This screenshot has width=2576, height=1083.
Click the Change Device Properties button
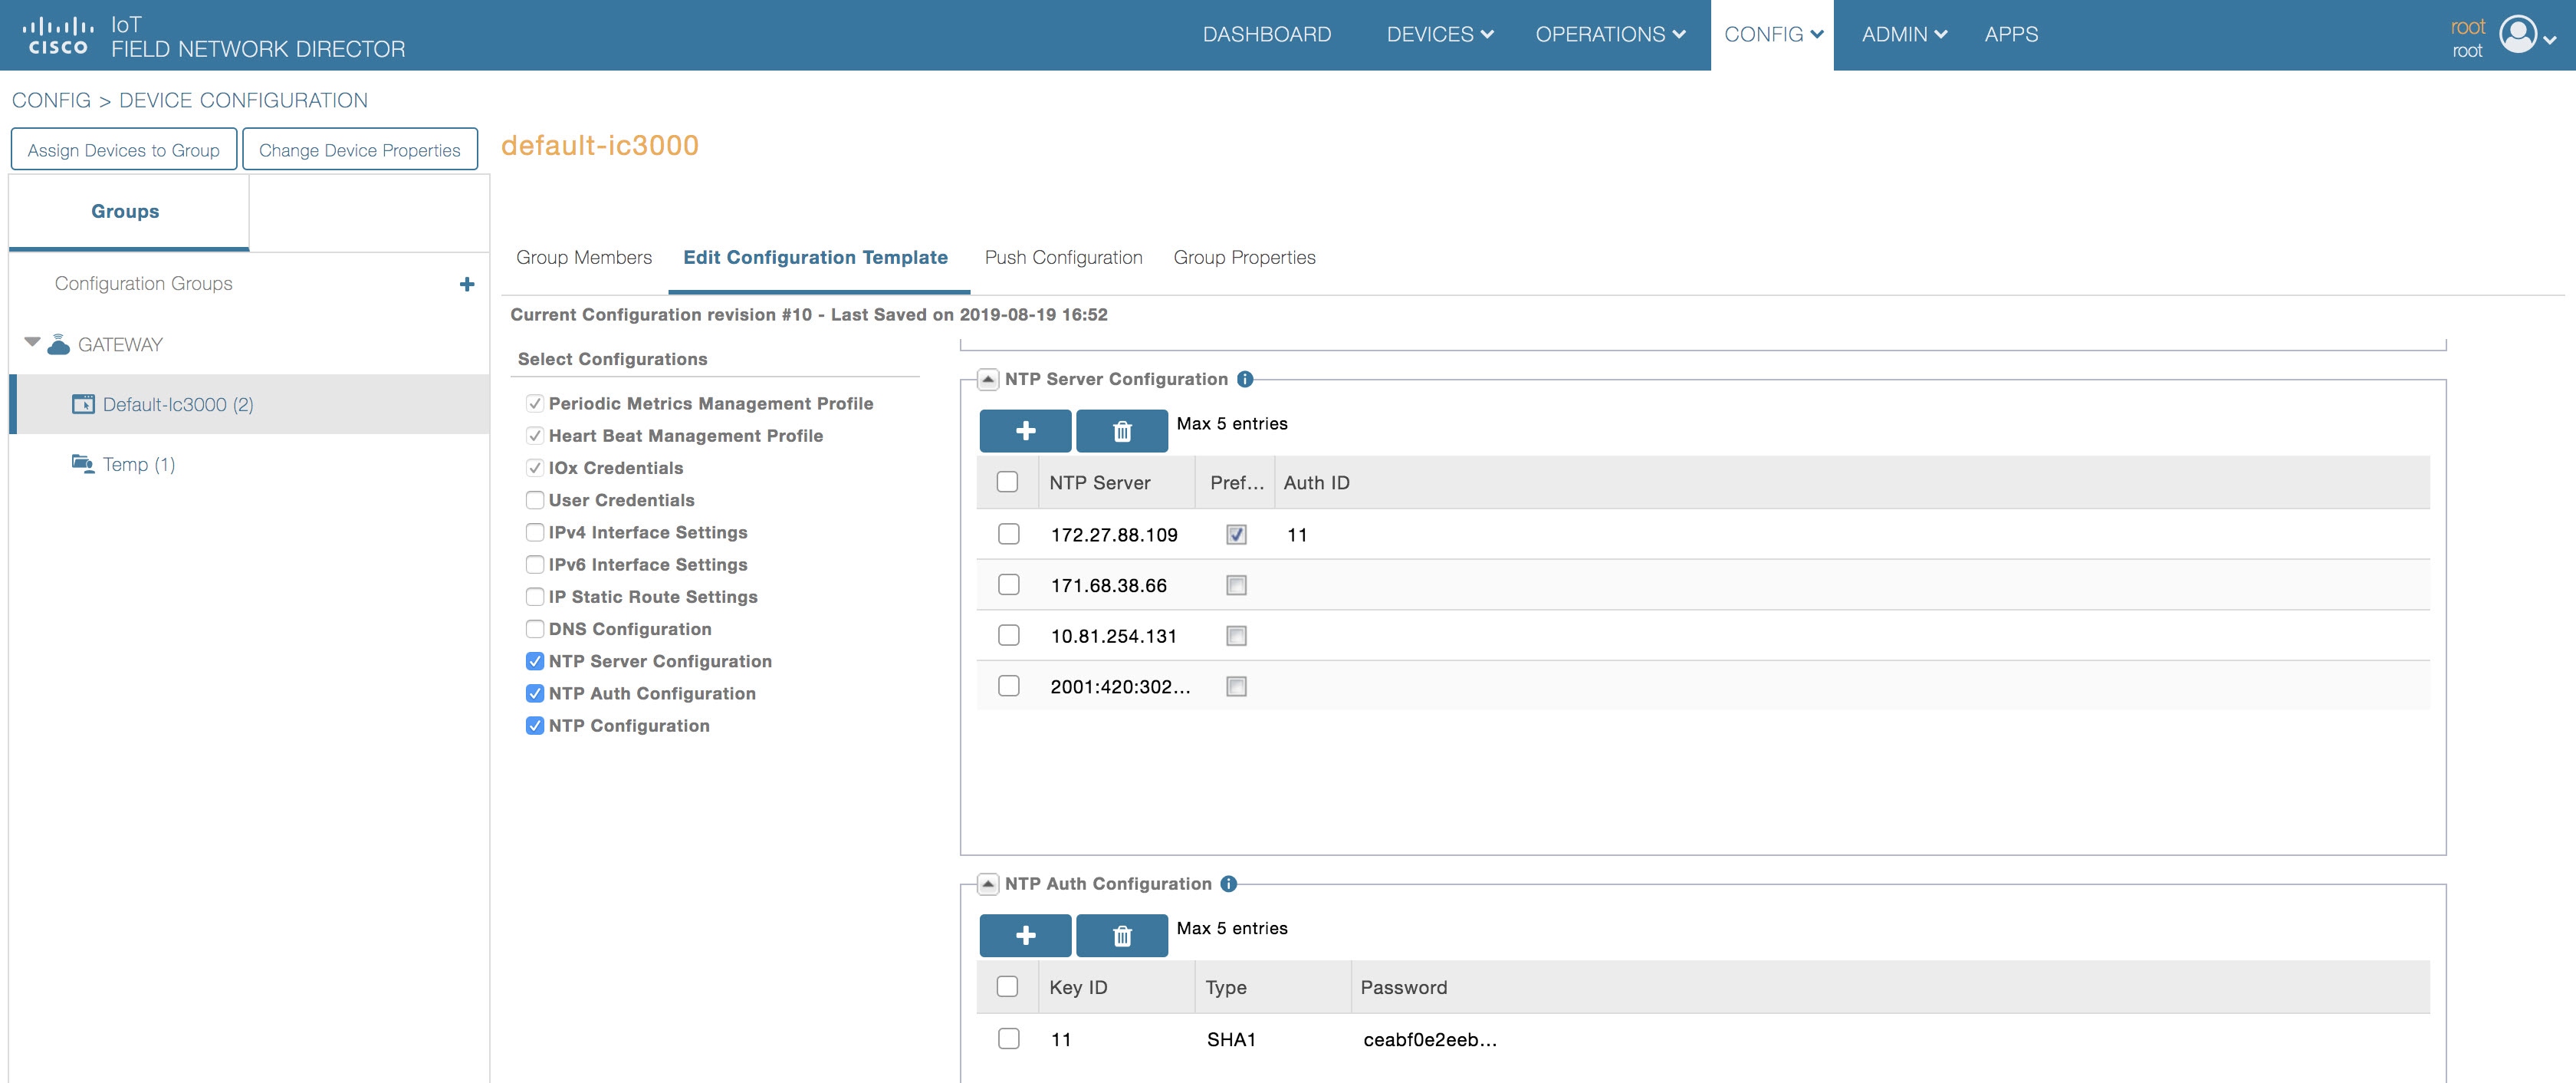(x=360, y=149)
